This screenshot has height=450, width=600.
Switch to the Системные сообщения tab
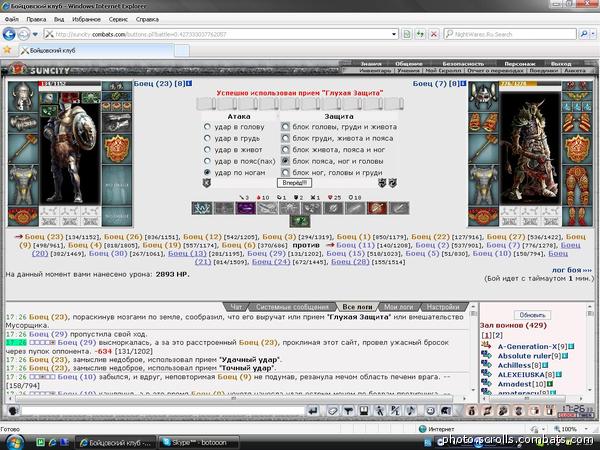coord(292,307)
